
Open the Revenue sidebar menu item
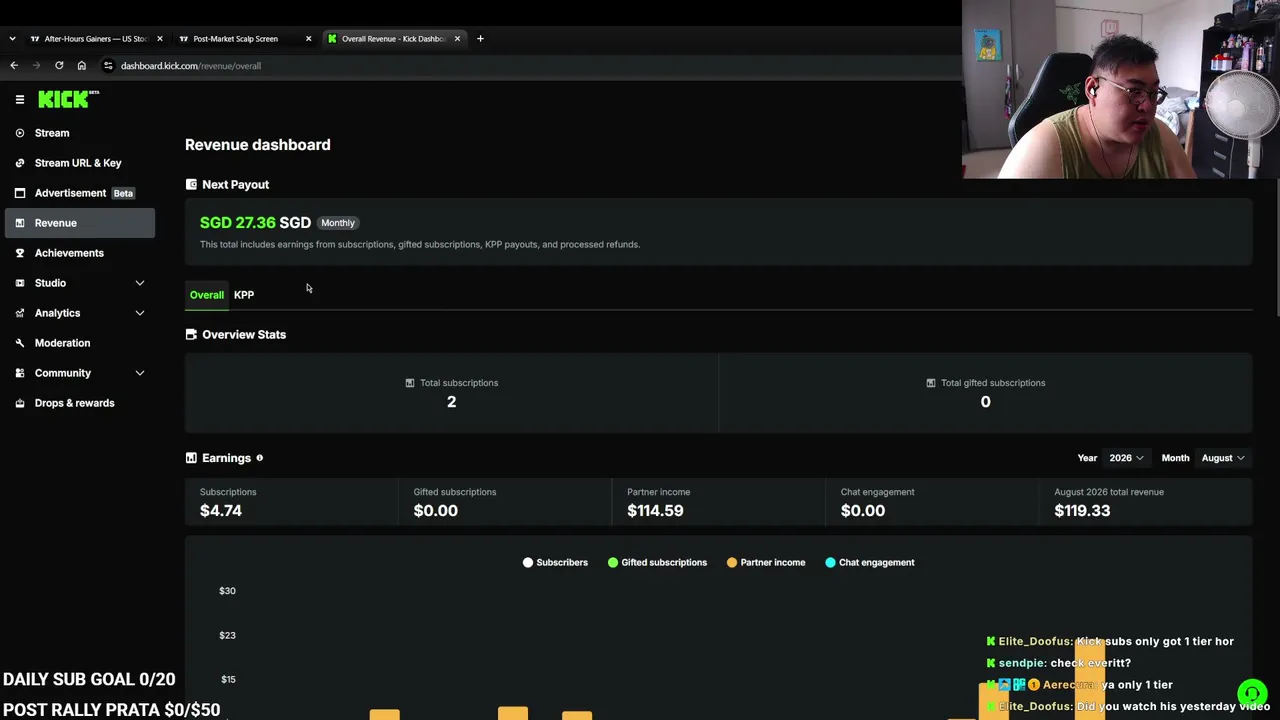[x=80, y=223]
